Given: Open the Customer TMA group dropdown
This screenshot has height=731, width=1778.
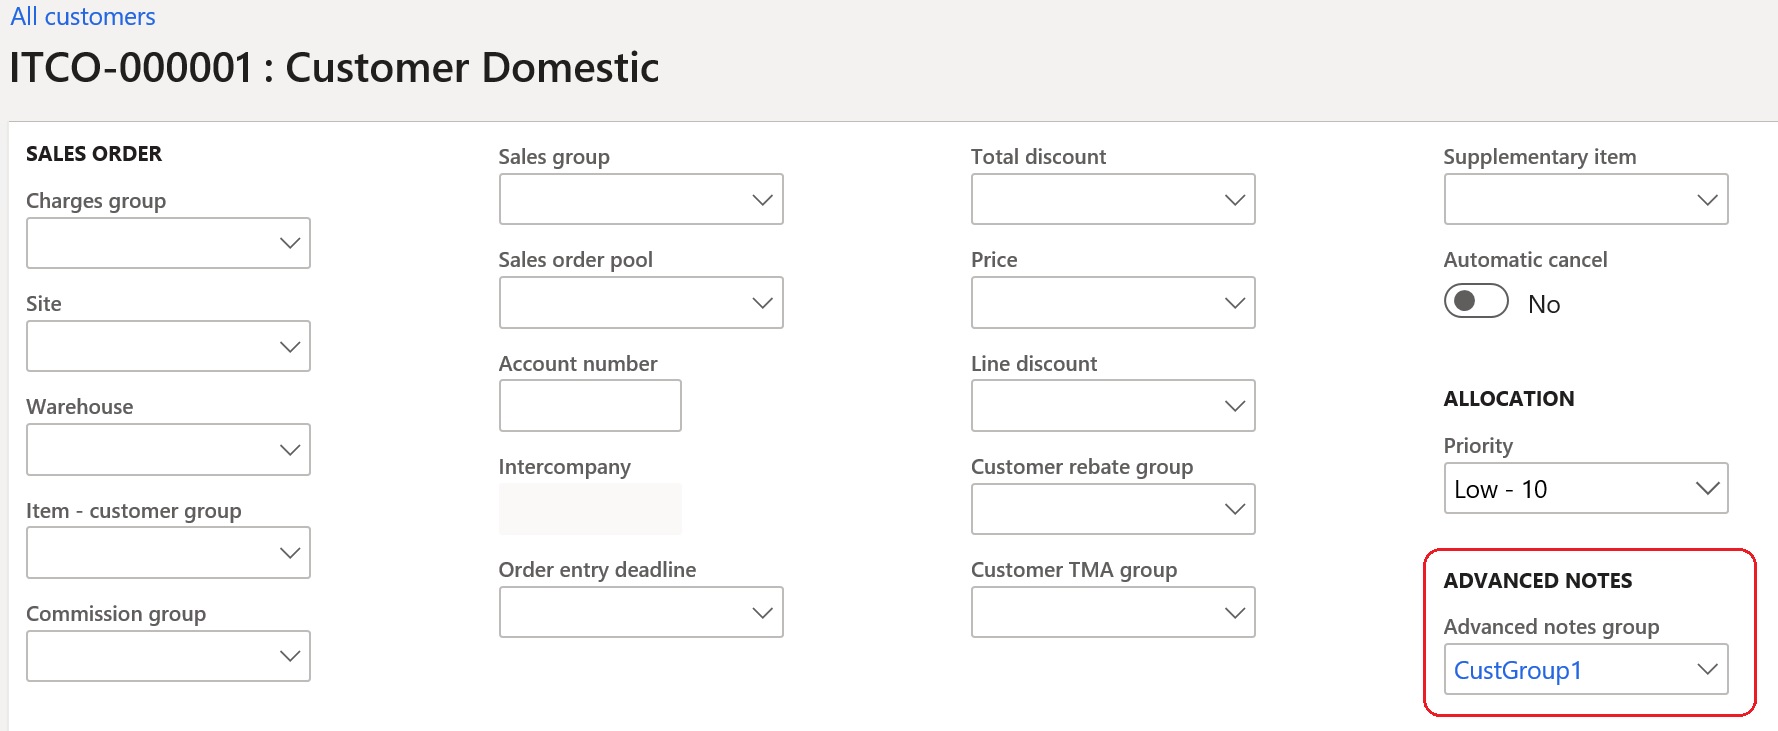Looking at the screenshot, I should tap(1234, 611).
